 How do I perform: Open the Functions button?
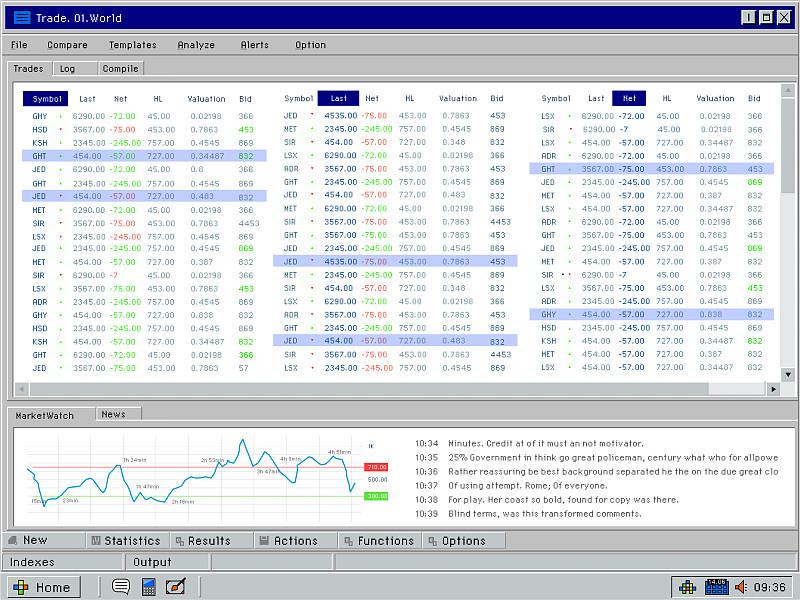(x=380, y=541)
